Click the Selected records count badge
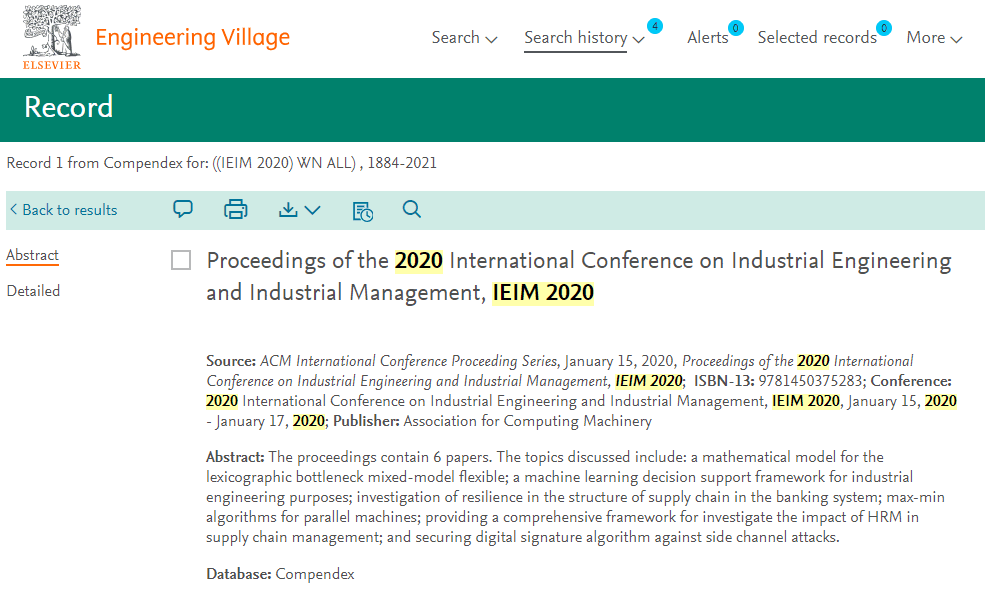 point(884,28)
